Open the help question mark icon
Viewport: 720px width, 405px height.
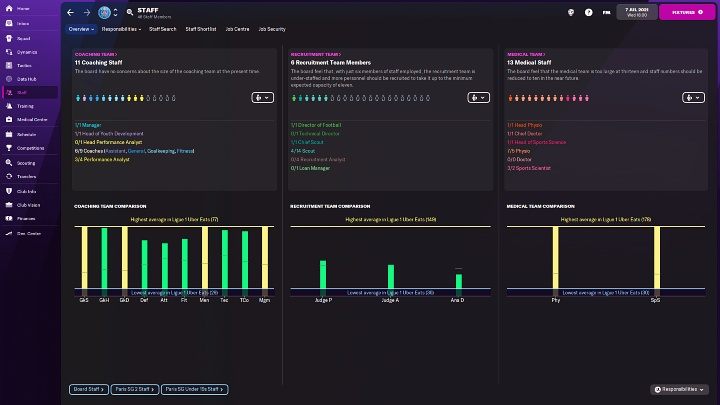pos(589,13)
